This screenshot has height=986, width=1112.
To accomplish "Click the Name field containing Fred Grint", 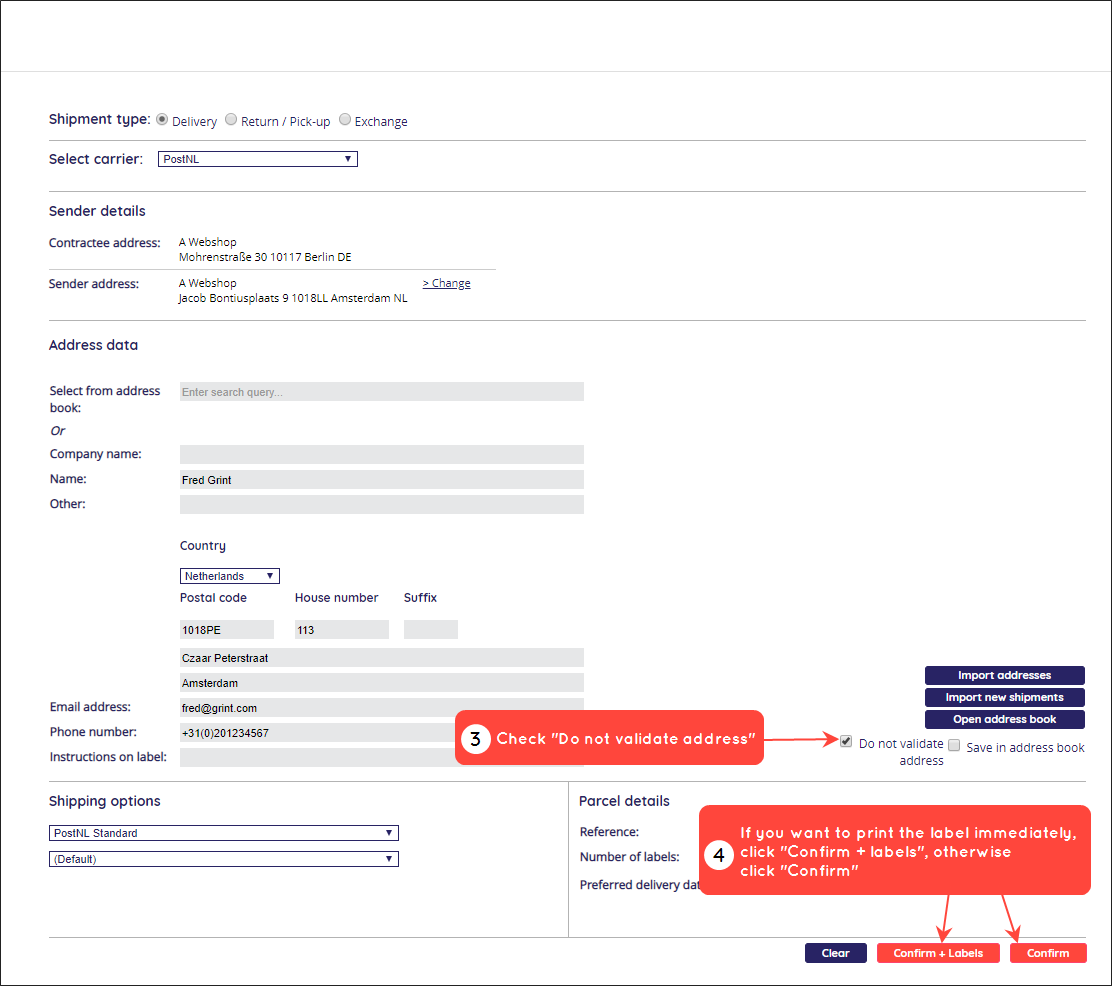I will [382, 480].
